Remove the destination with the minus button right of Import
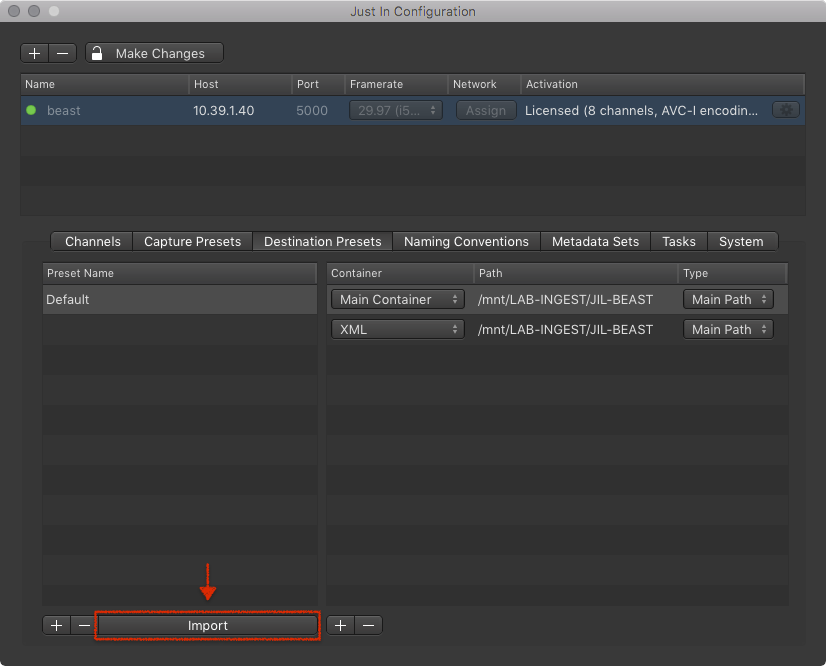The image size is (826, 666). coord(369,625)
